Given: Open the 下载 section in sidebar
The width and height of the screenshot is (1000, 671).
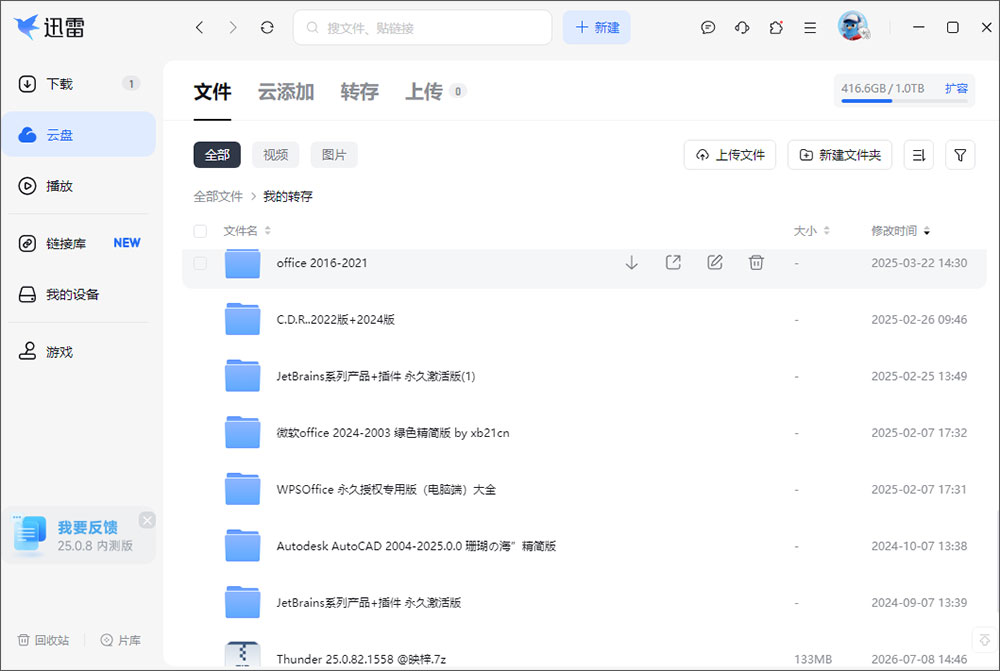Looking at the screenshot, I should tap(78, 84).
